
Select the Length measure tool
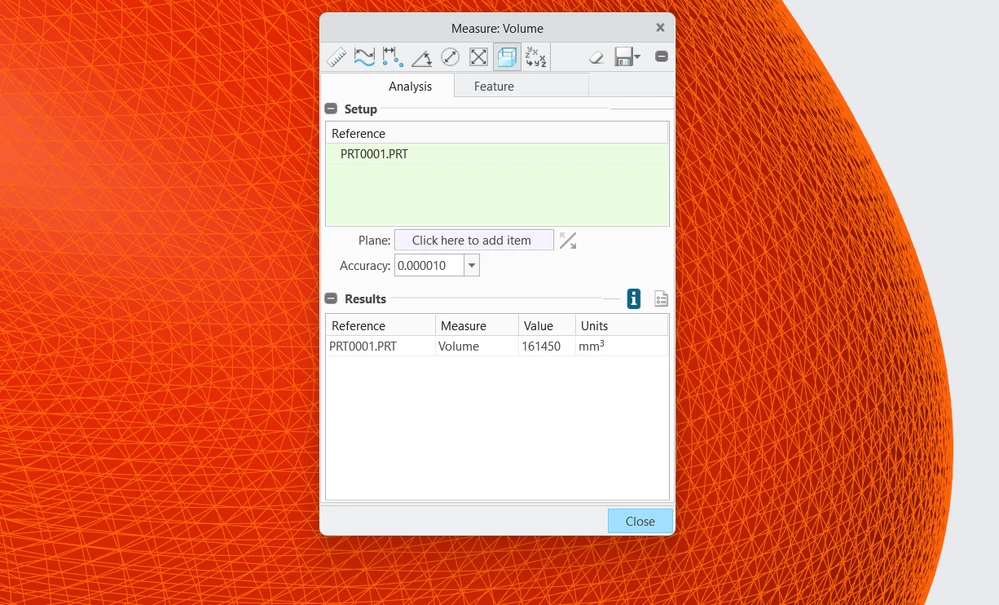(364, 57)
